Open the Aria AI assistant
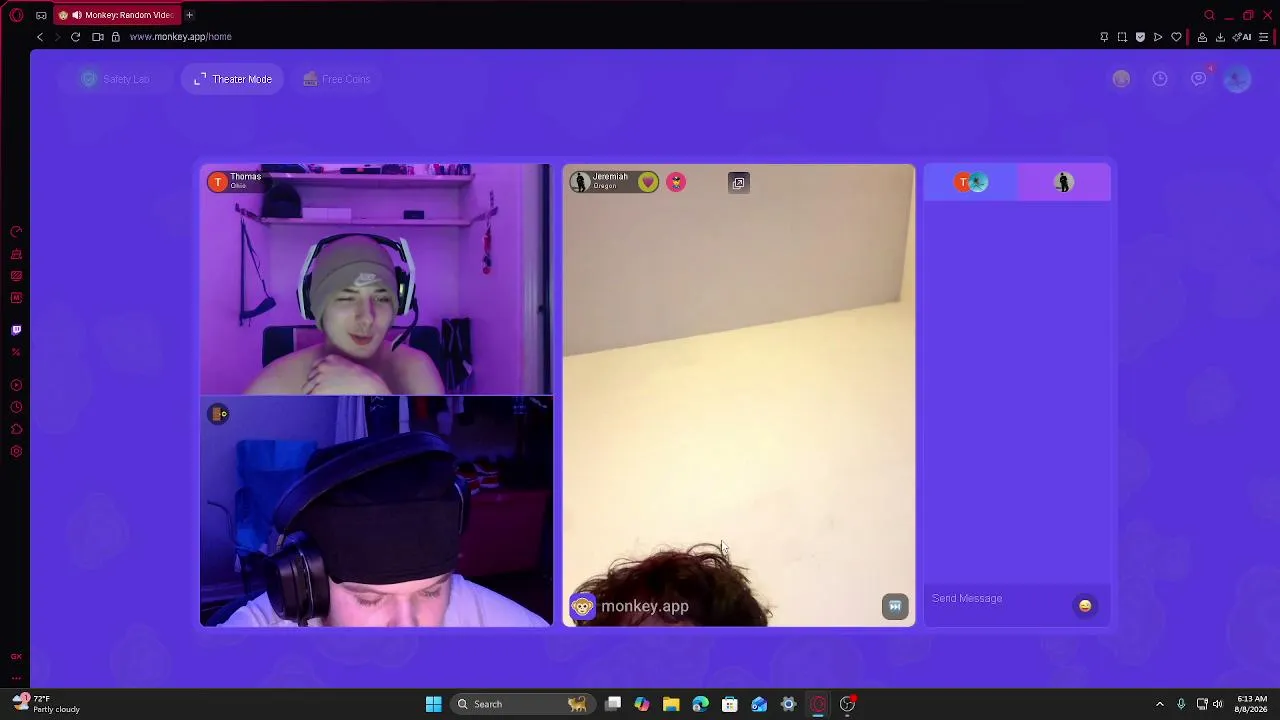 click(x=1243, y=37)
